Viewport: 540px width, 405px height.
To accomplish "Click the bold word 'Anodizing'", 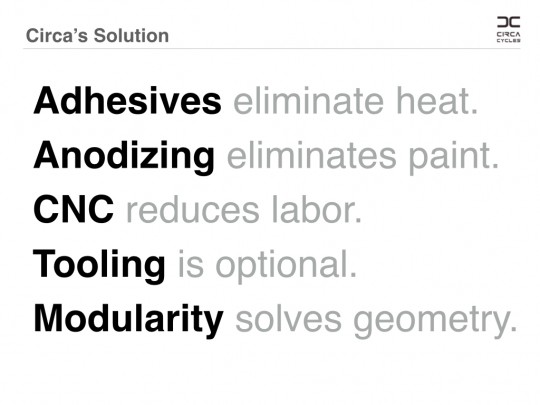I will [124, 157].
